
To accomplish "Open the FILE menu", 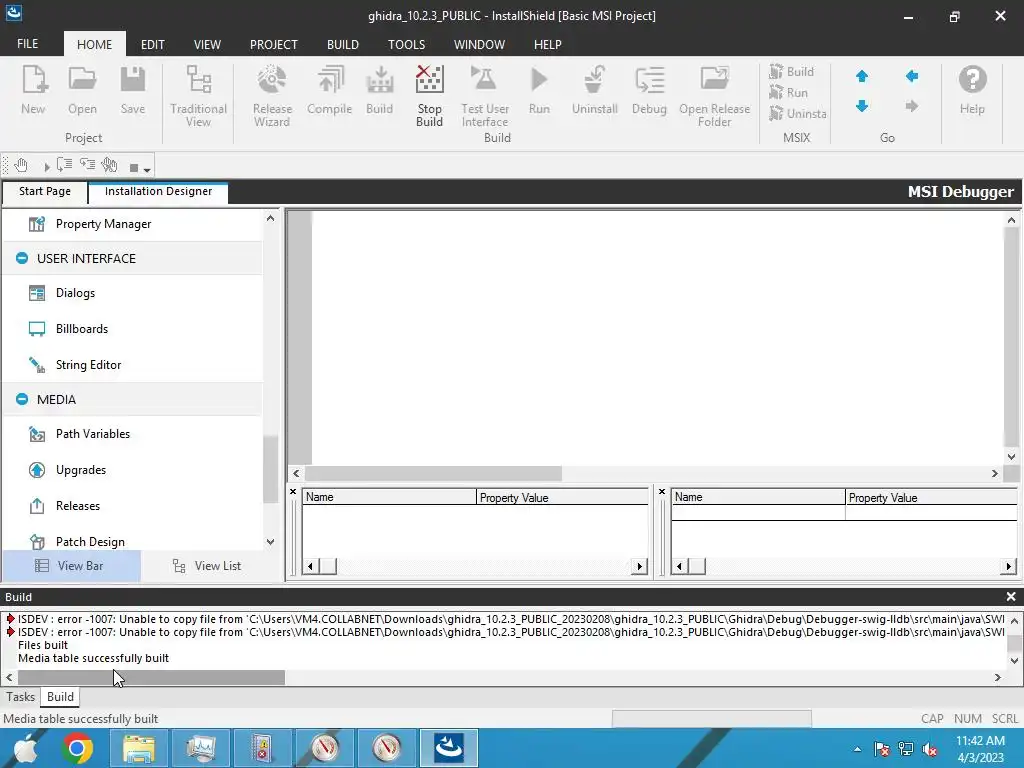I will (27, 44).
